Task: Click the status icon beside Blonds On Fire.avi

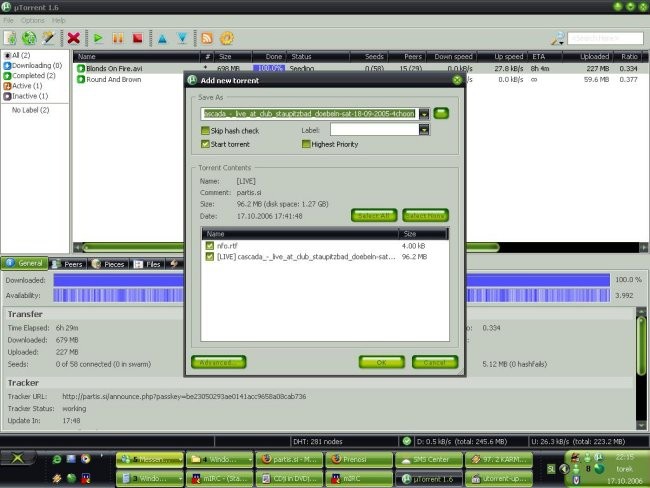Action: tap(81, 68)
